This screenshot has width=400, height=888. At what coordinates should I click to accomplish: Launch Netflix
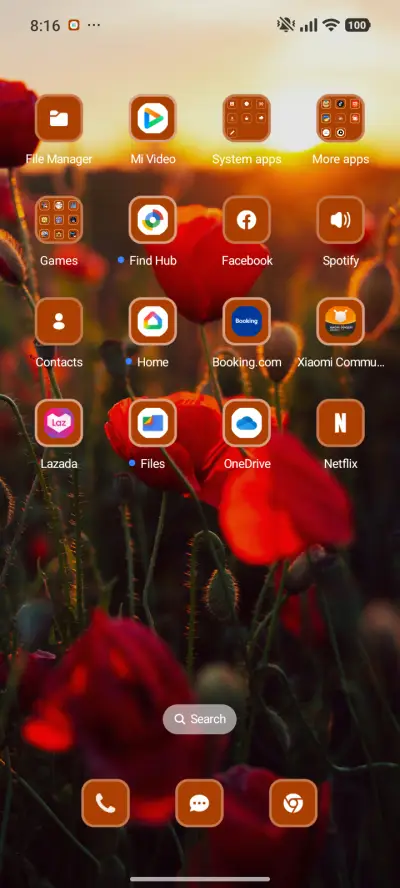tap(341, 422)
